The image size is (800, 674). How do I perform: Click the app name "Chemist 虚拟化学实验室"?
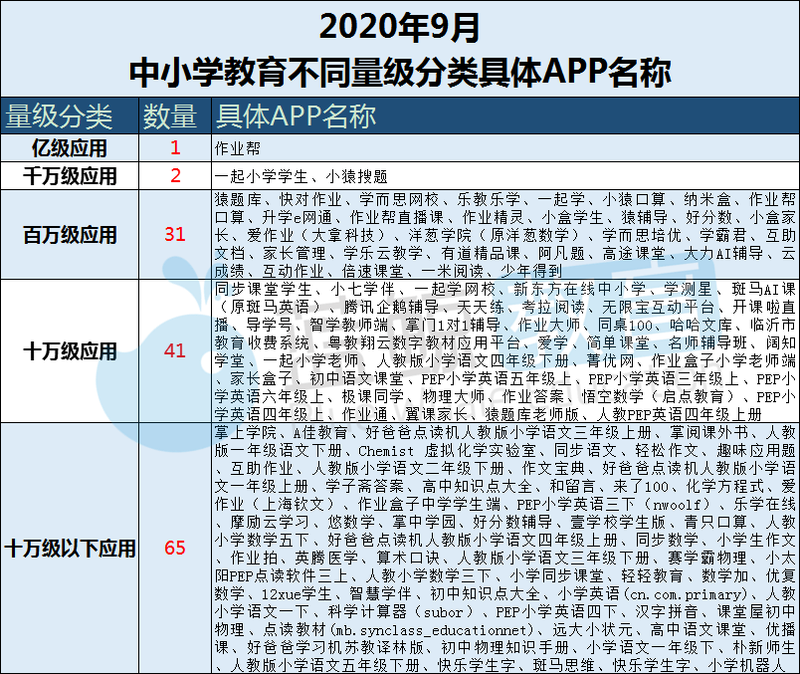click(x=447, y=451)
